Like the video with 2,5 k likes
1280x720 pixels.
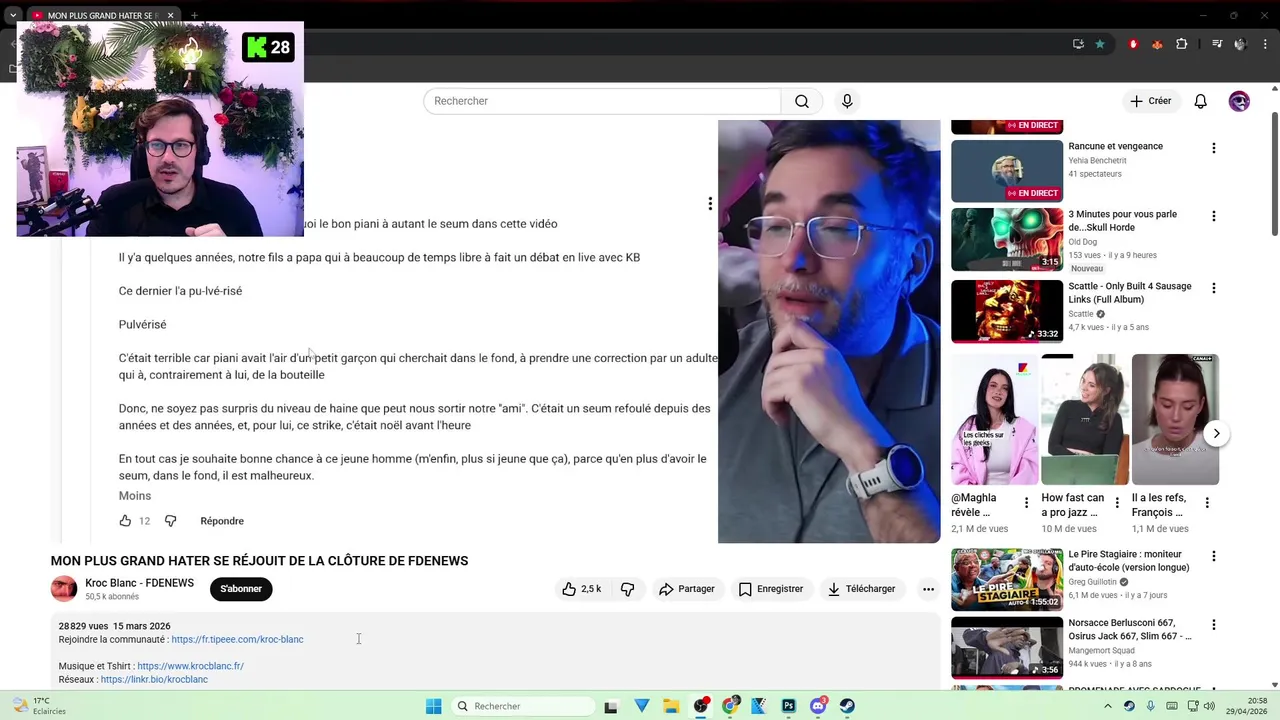(x=581, y=589)
